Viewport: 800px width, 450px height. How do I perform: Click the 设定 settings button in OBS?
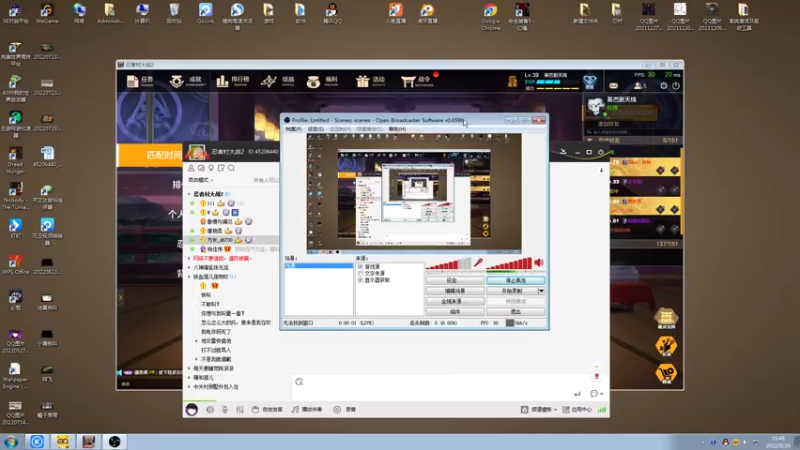pos(455,281)
